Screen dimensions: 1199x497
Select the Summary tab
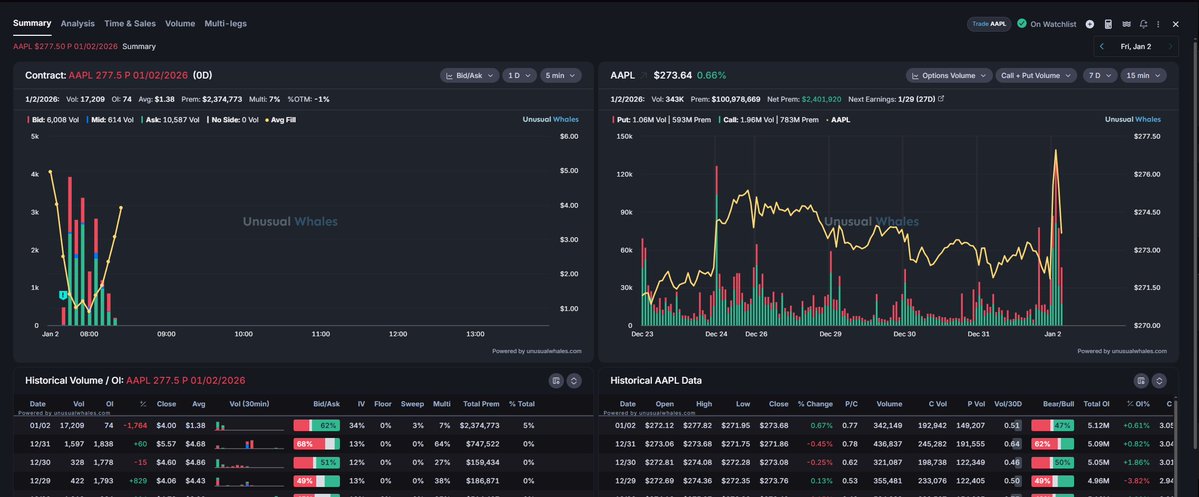[32, 24]
